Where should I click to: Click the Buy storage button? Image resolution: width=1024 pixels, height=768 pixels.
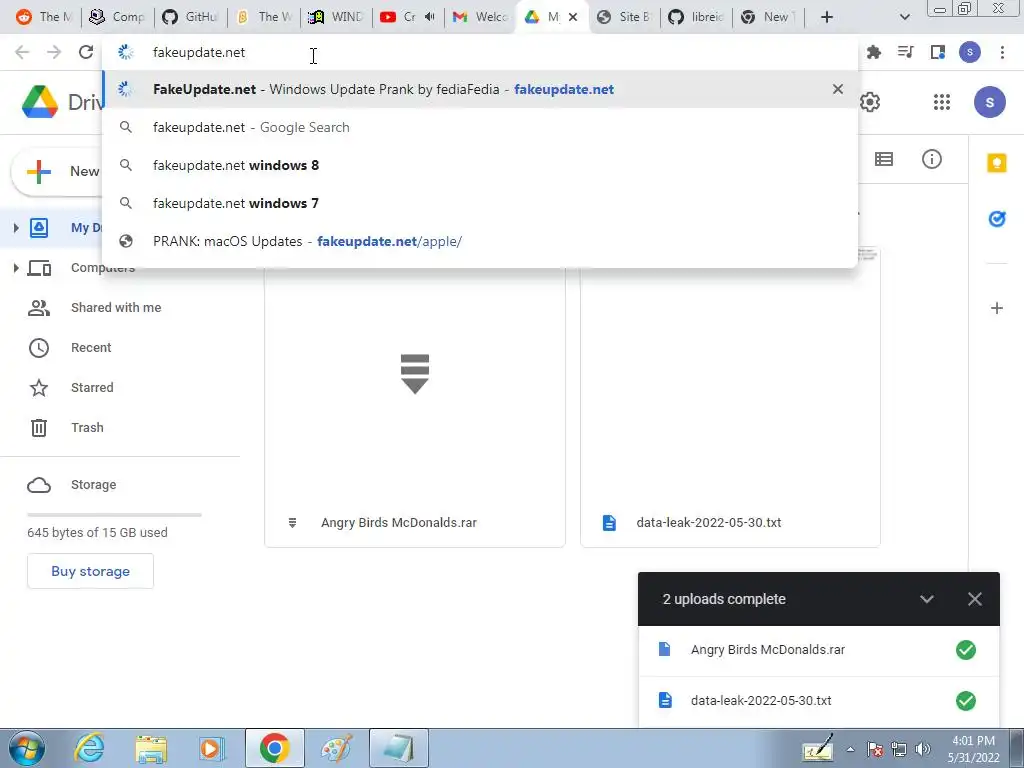(x=90, y=571)
